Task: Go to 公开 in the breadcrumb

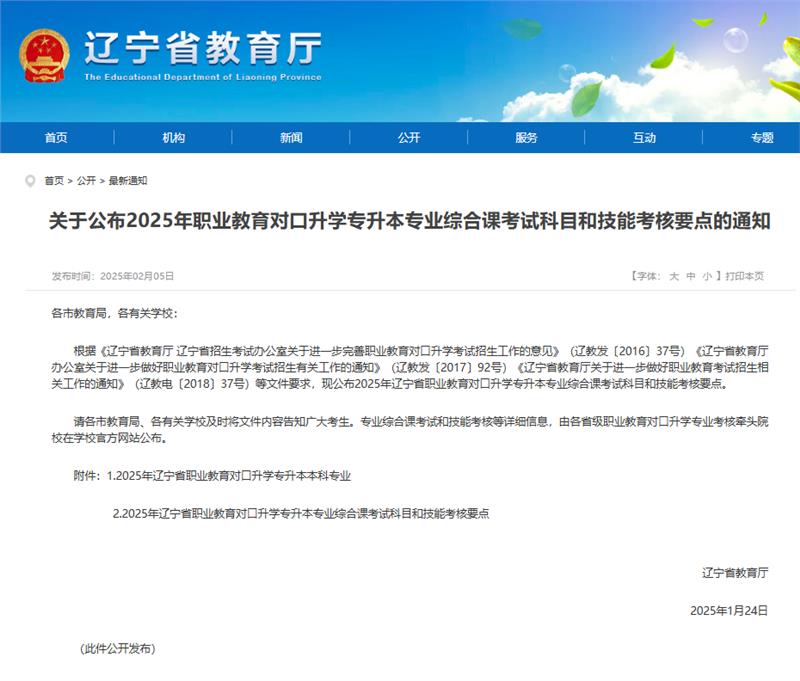Action: point(86,181)
